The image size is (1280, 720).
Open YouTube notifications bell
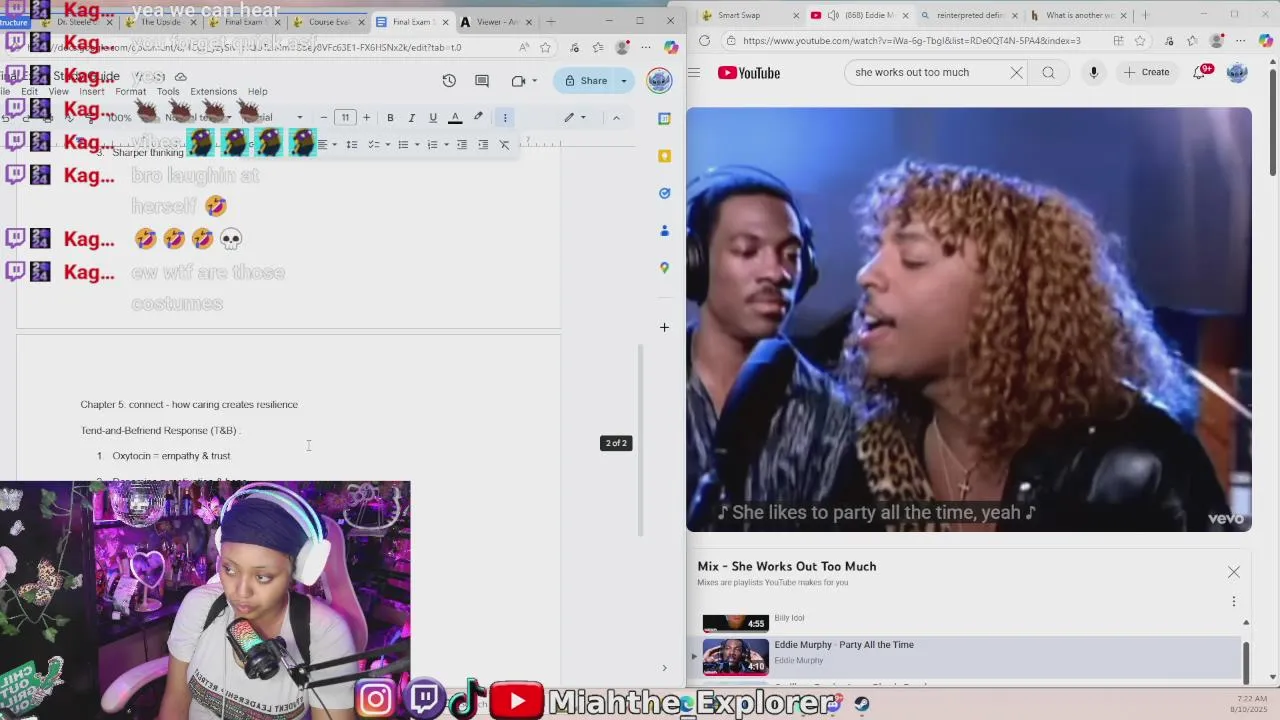(1200, 72)
